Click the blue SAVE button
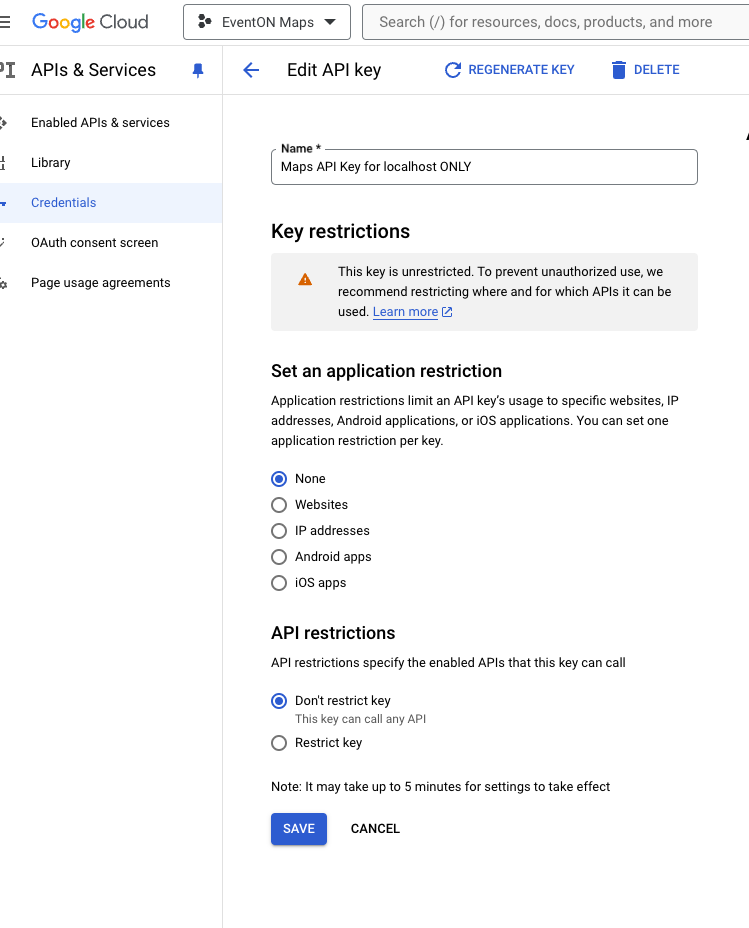749x928 pixels. click(299, 829)
